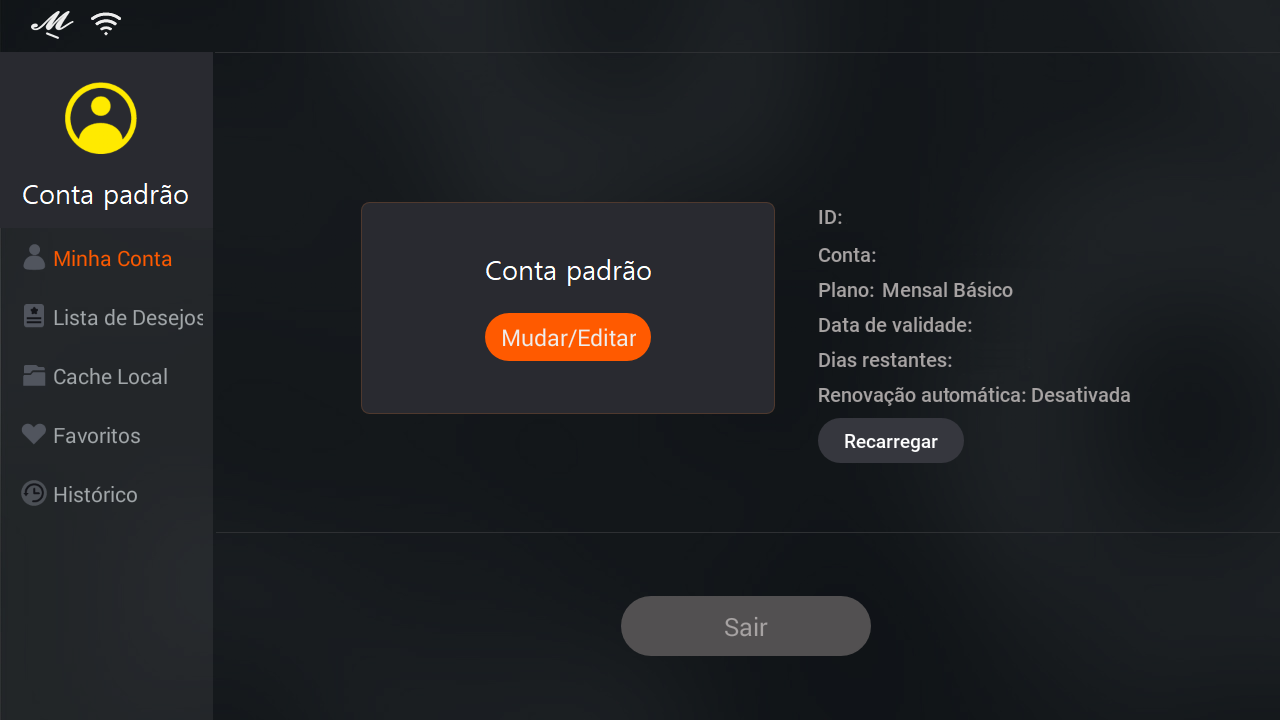Click the Histórico clock icon
The width and height of the screenshot is (1280, 720).
coord(34,493)
